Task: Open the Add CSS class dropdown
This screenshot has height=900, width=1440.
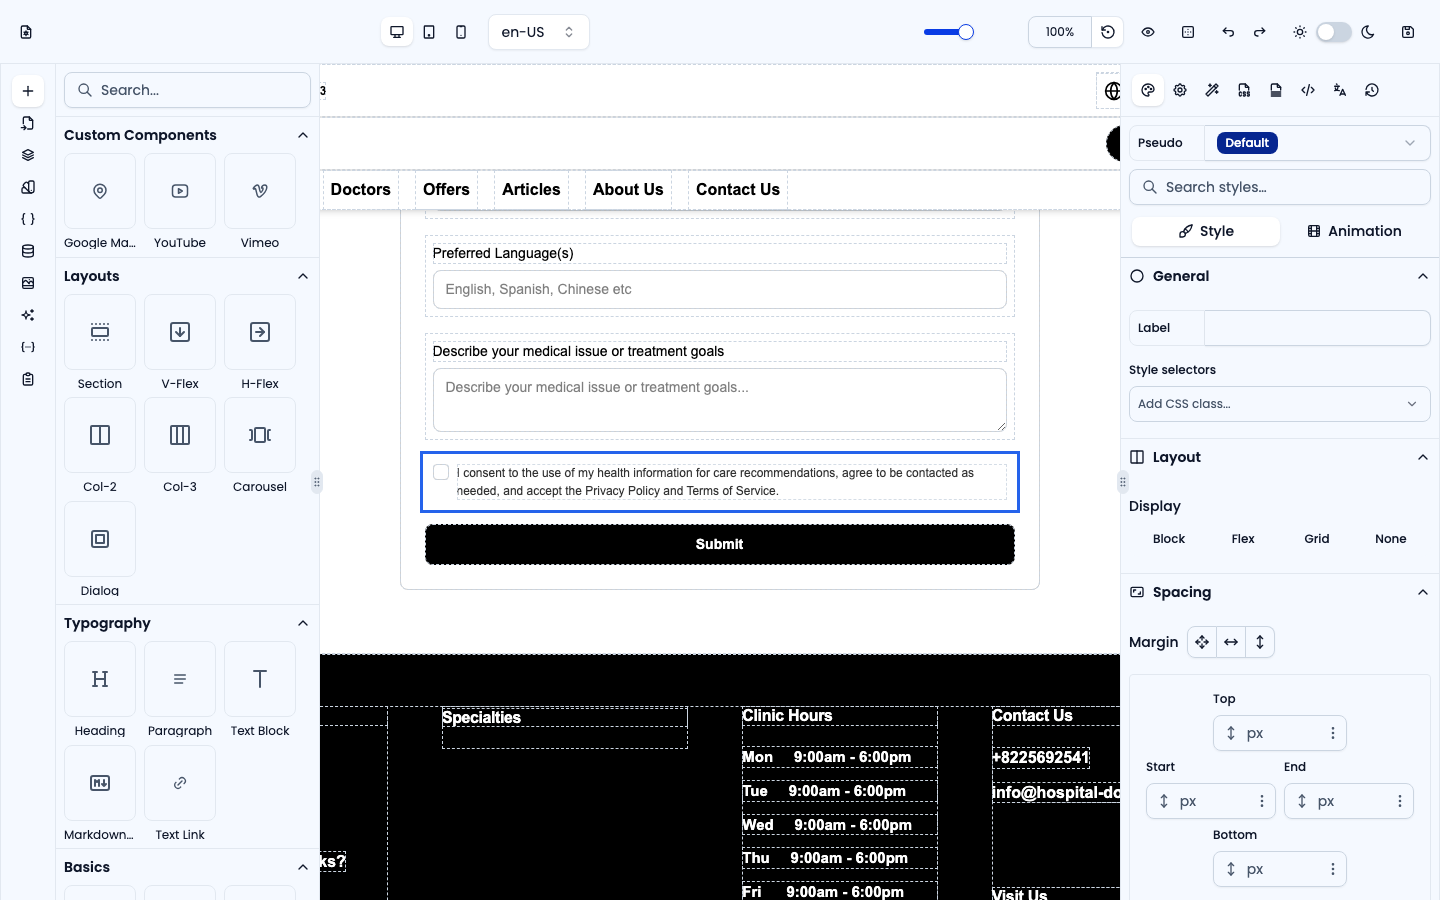Action: click(1280, 404)
